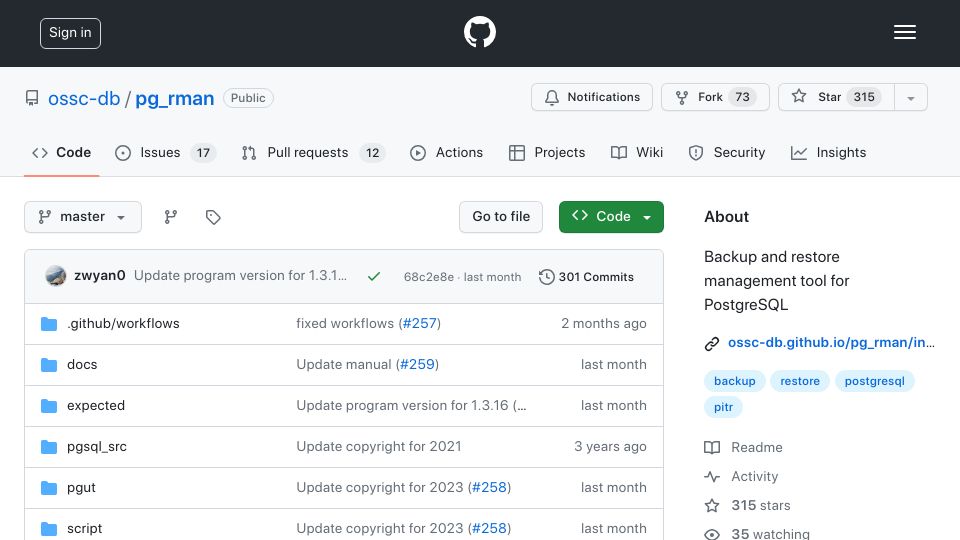
Task: Click the Notifications bell button
Action: (591, 97)
